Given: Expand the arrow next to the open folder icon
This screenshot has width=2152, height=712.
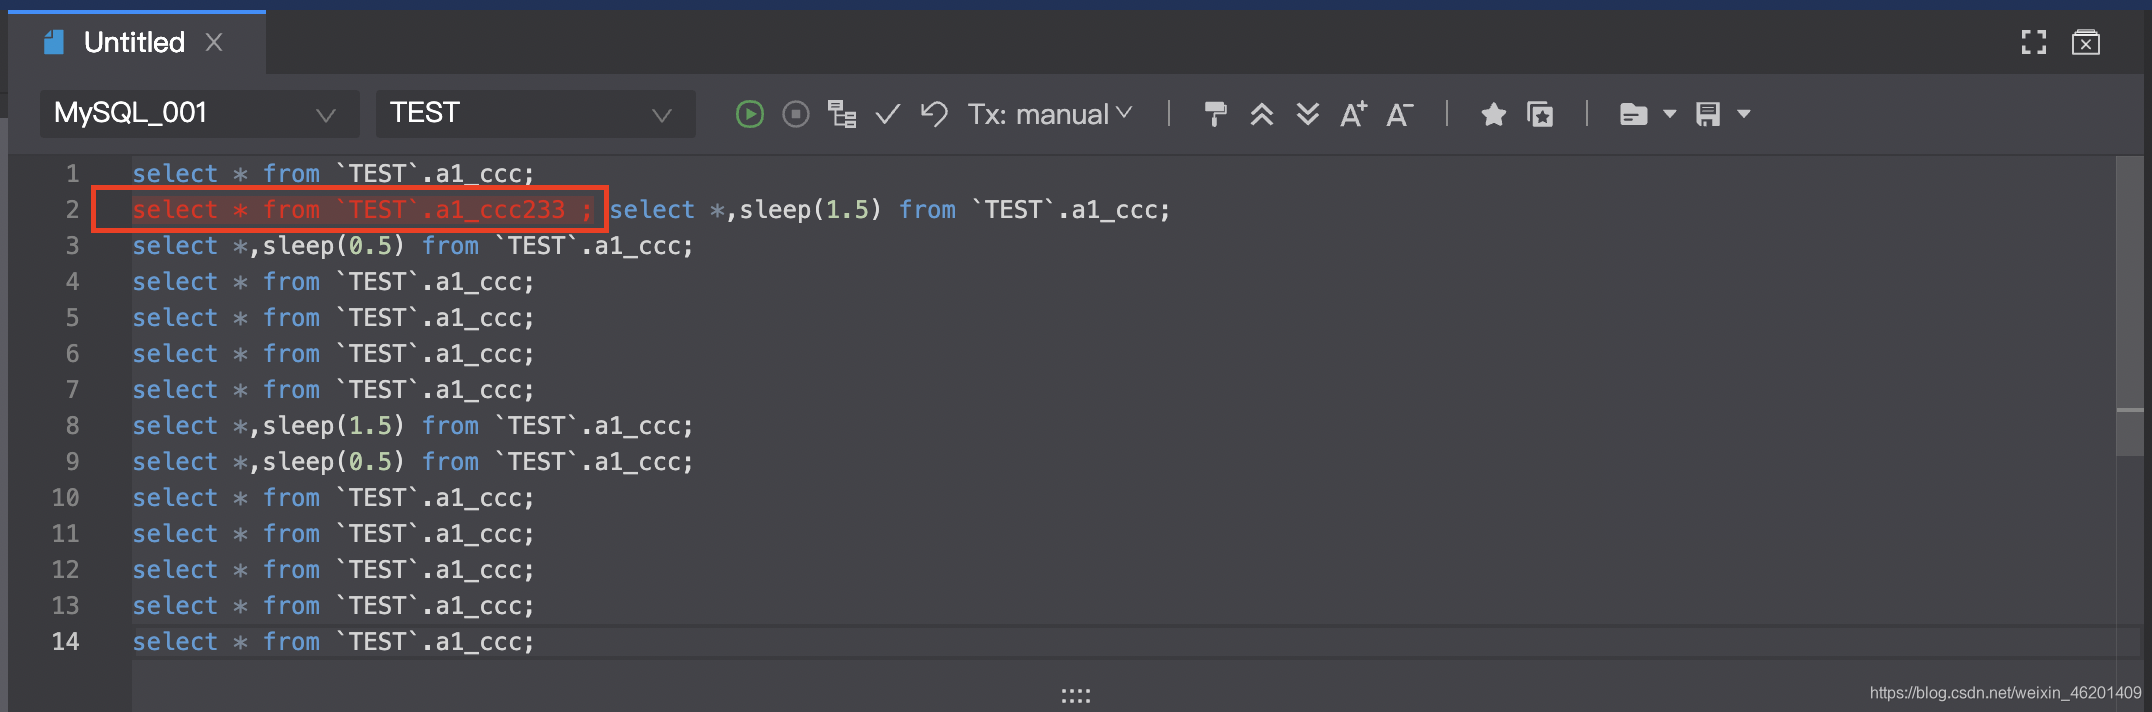Looking at the screenshot, I should coord(1669,114).
